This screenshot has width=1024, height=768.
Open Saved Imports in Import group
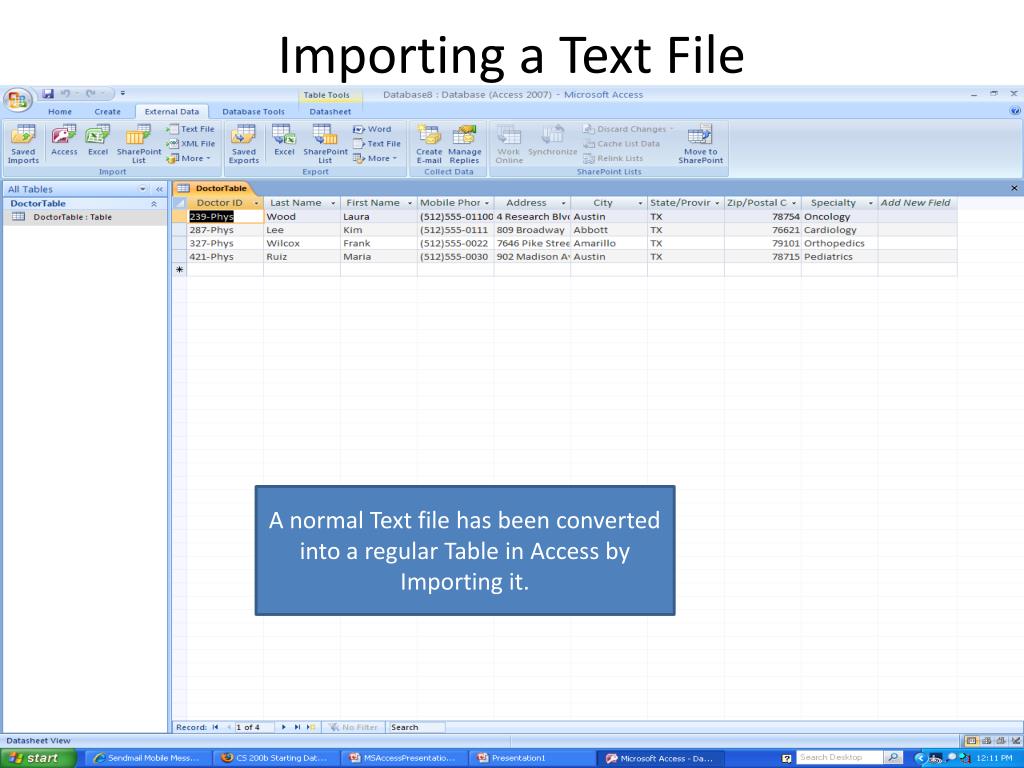23,144
